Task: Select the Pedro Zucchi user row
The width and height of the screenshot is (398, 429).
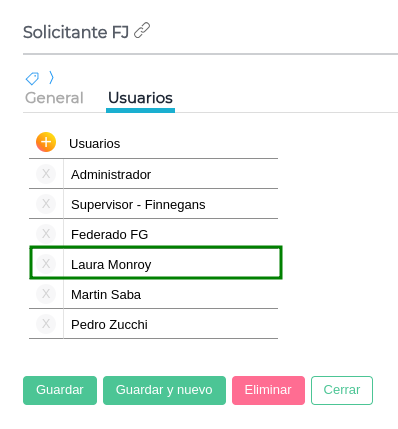Action: point(153,324)
